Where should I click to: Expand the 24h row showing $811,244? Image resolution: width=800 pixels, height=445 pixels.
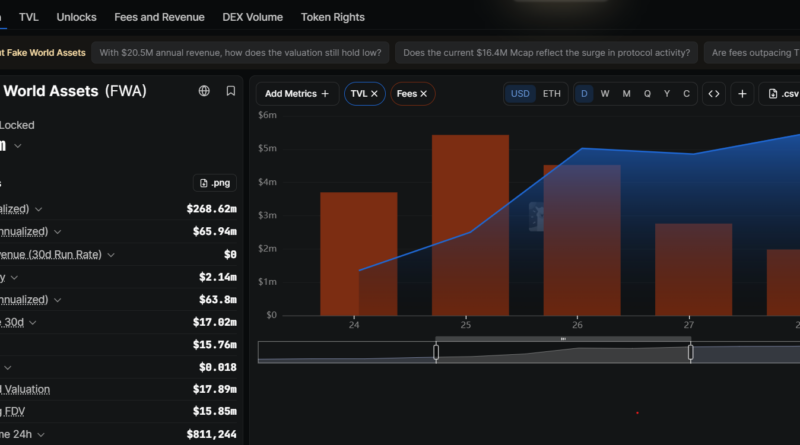[41, 435]
